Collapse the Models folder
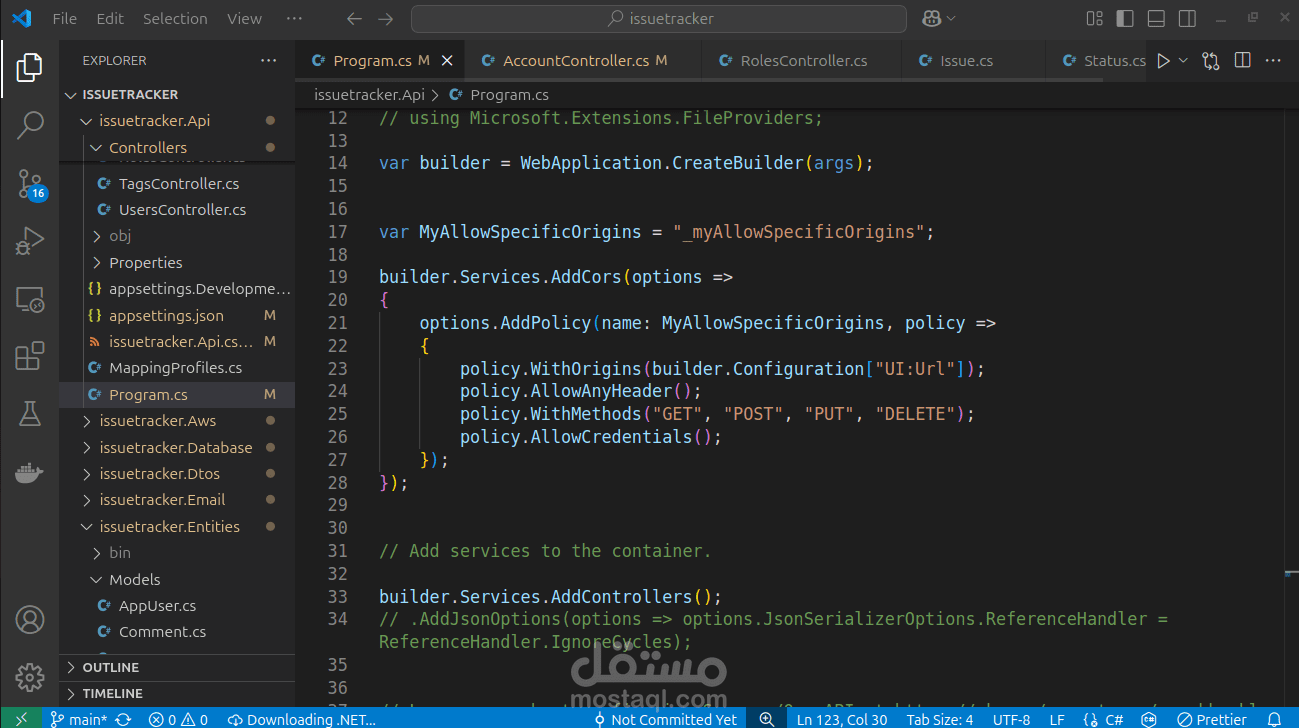This screenshot has height=728, width=1299. coord(177,580)
